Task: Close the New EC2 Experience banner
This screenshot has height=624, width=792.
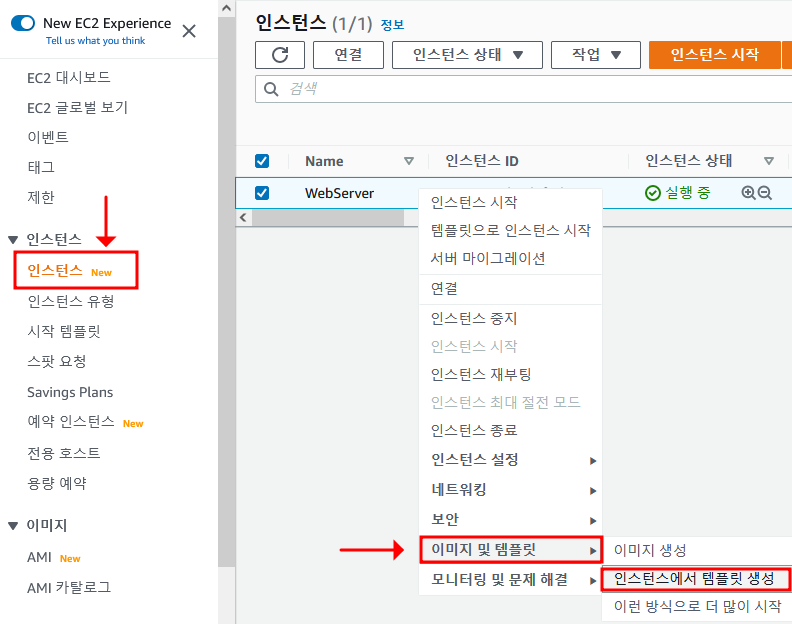Action: click(x=189, y=31)
